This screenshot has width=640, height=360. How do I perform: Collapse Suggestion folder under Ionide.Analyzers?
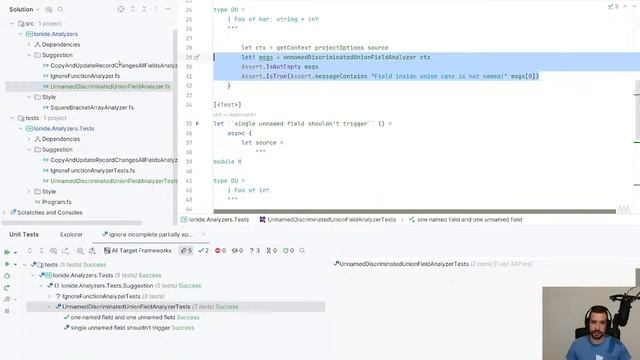(x=29, y=55)
